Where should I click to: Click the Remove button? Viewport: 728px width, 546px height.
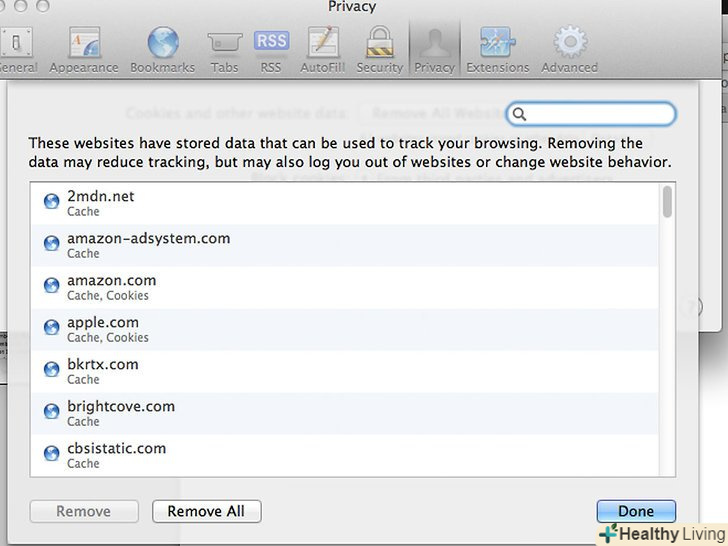click(x=84, y=511)
